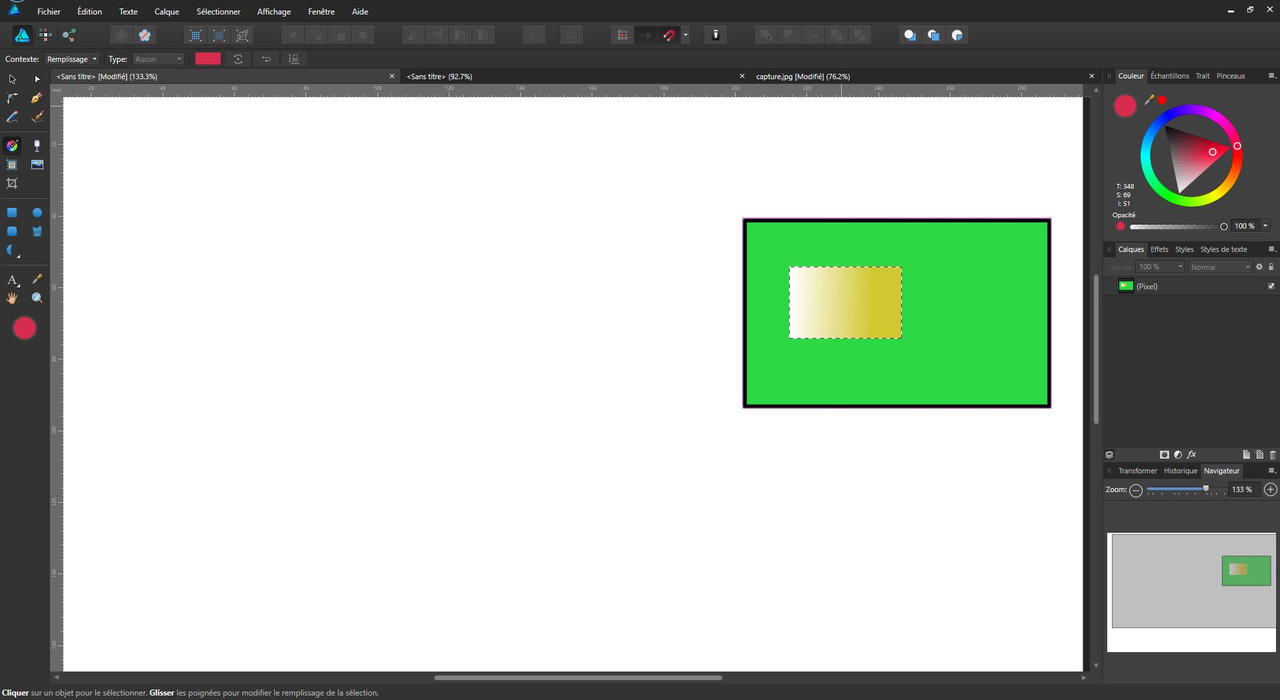Open the Normal blend mode dropdown
This screenshot has height=700, width=1280.
[x=1220, y=267]
